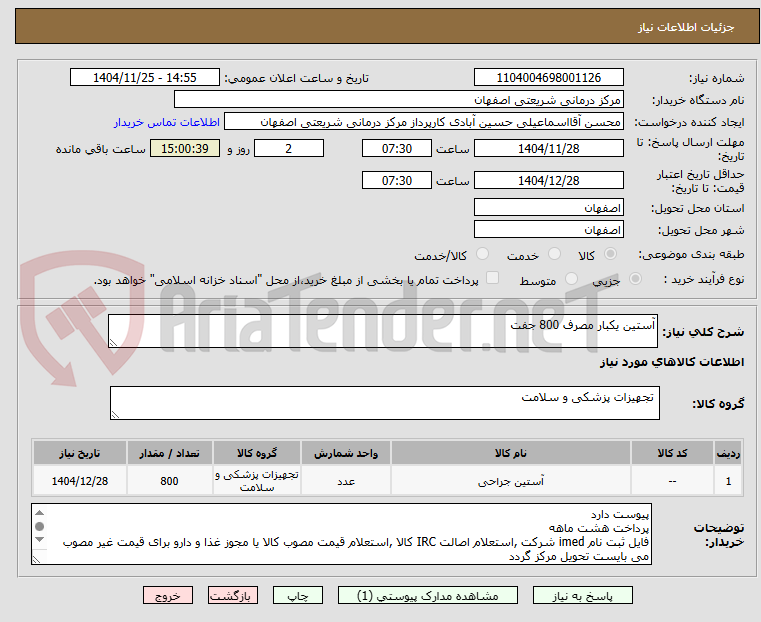Click the واحد شمارش column header
Screen dimensions: 761x622
click(346, 453)
